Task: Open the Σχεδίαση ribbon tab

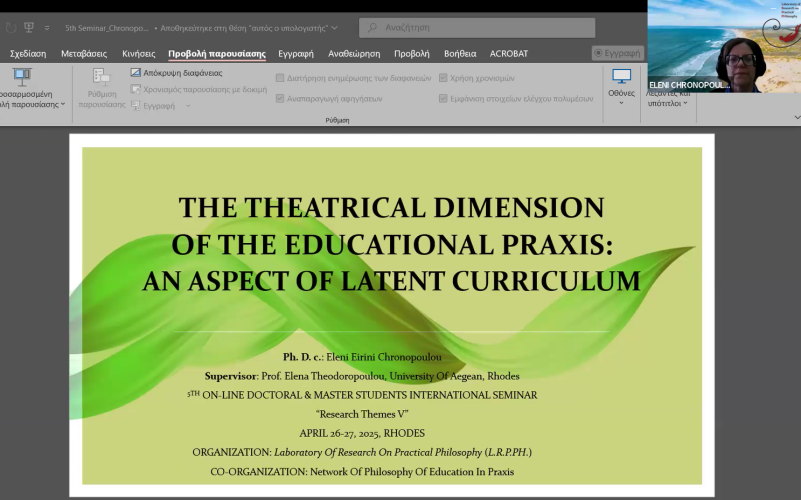Action: pos(28,54)
